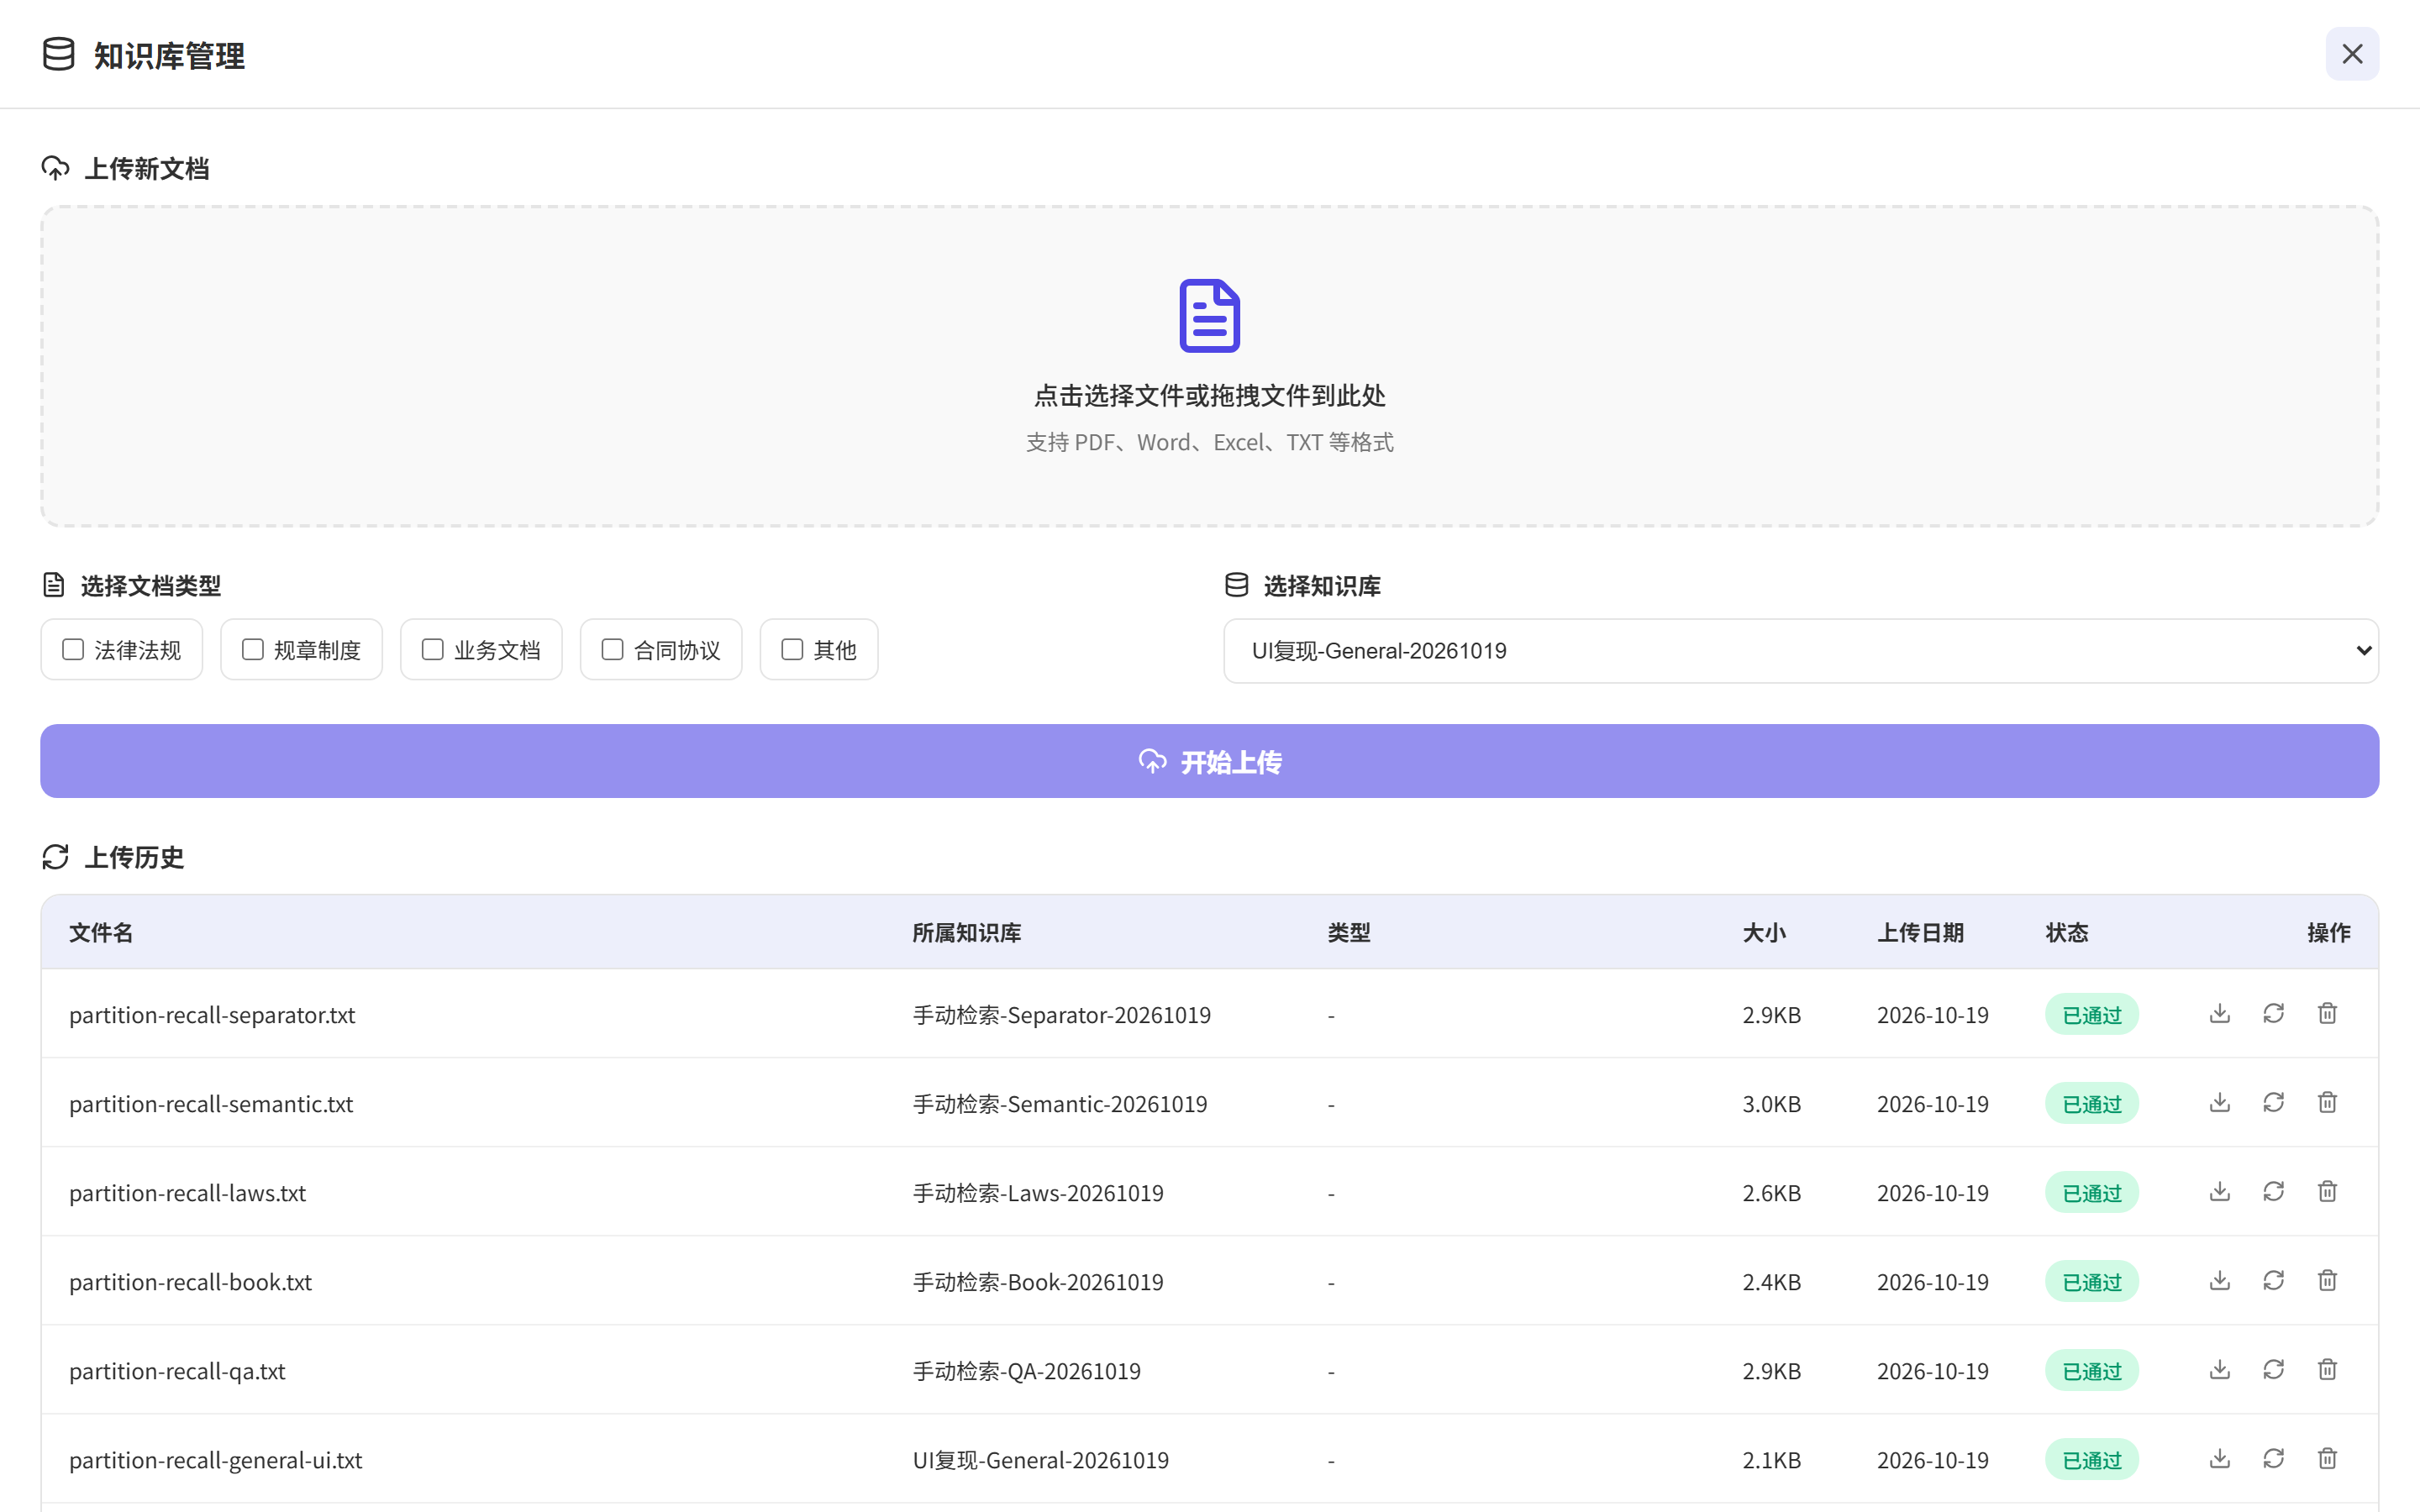Click knowledge base 手动检索-Separator-20261019
The height and width of the screenshot is (1512, 2420).
1062,1015
